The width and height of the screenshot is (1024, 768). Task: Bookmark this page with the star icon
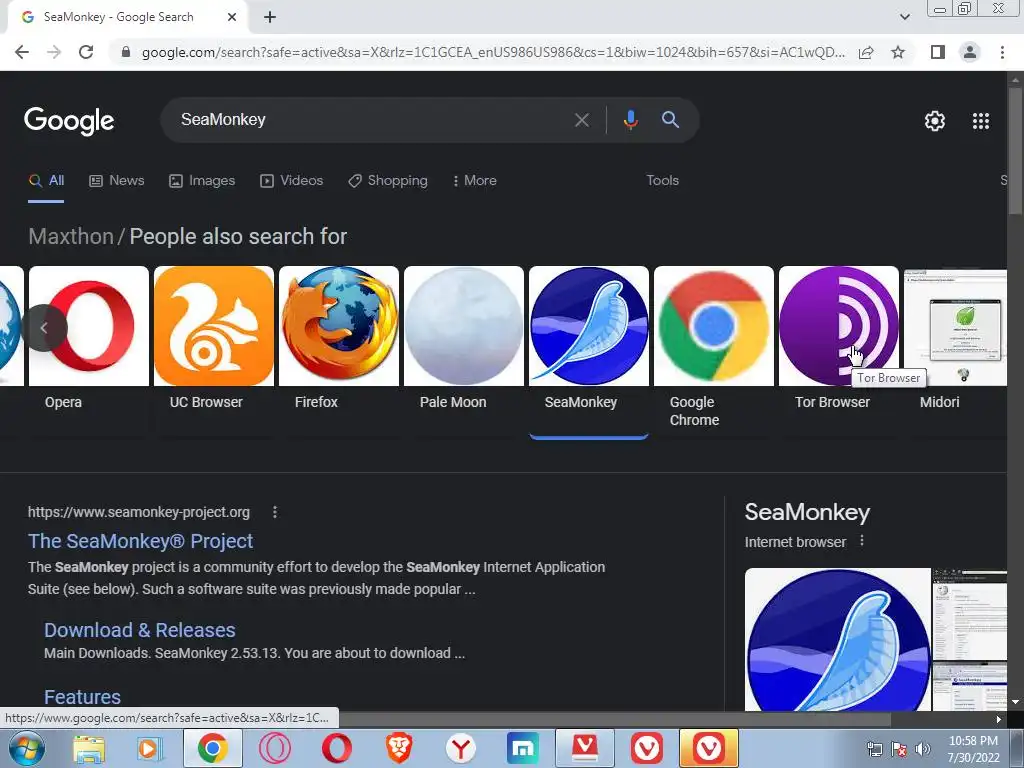coord(898,52)
